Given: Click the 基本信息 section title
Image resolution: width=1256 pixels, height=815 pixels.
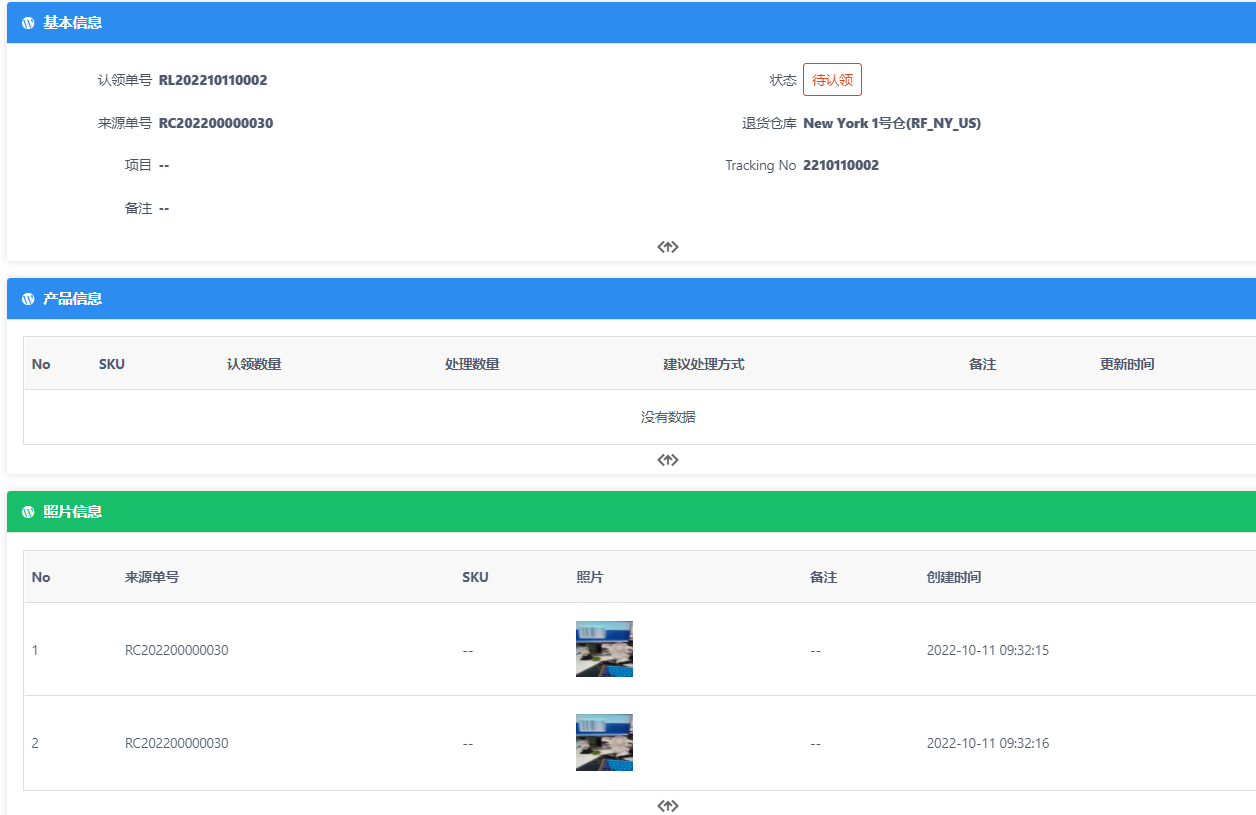Looking at the screenshot, I should [x=72, y=23].
